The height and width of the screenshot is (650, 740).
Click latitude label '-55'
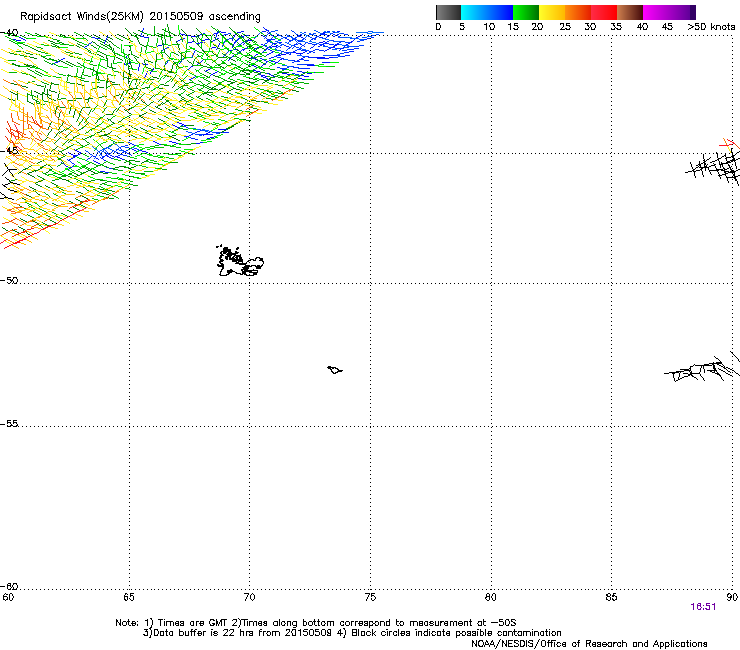9,423
